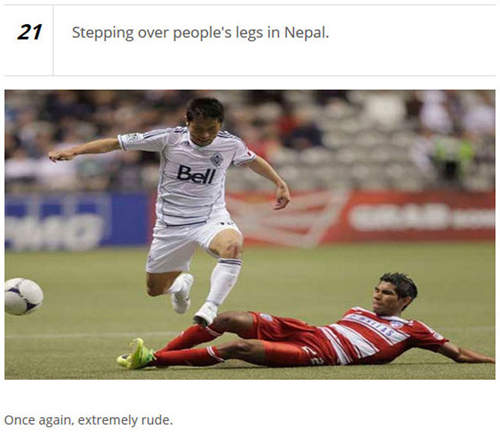Select the word "Nepal." in the heading

tap(307, 33)
